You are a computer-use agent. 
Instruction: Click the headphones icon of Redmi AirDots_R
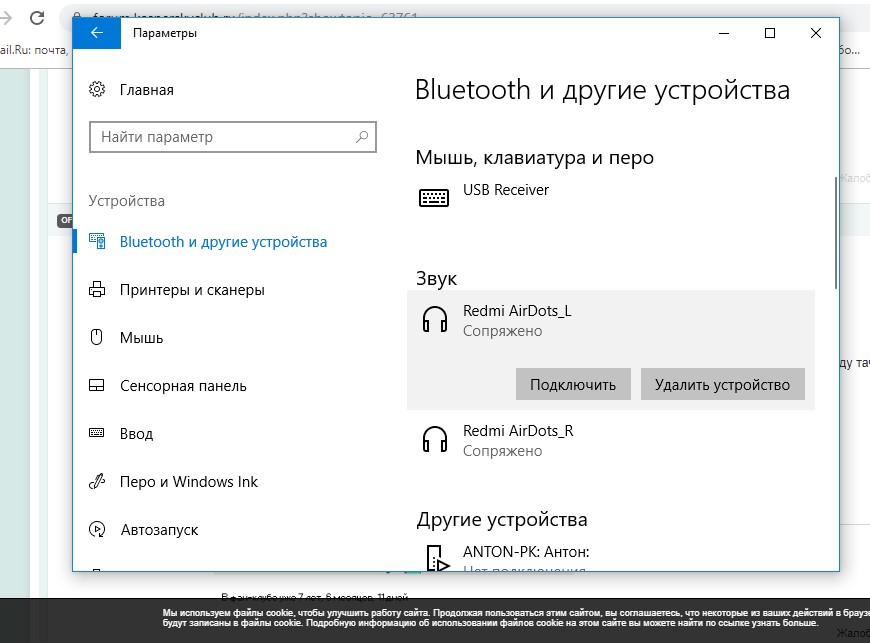(x=434, y=439)
